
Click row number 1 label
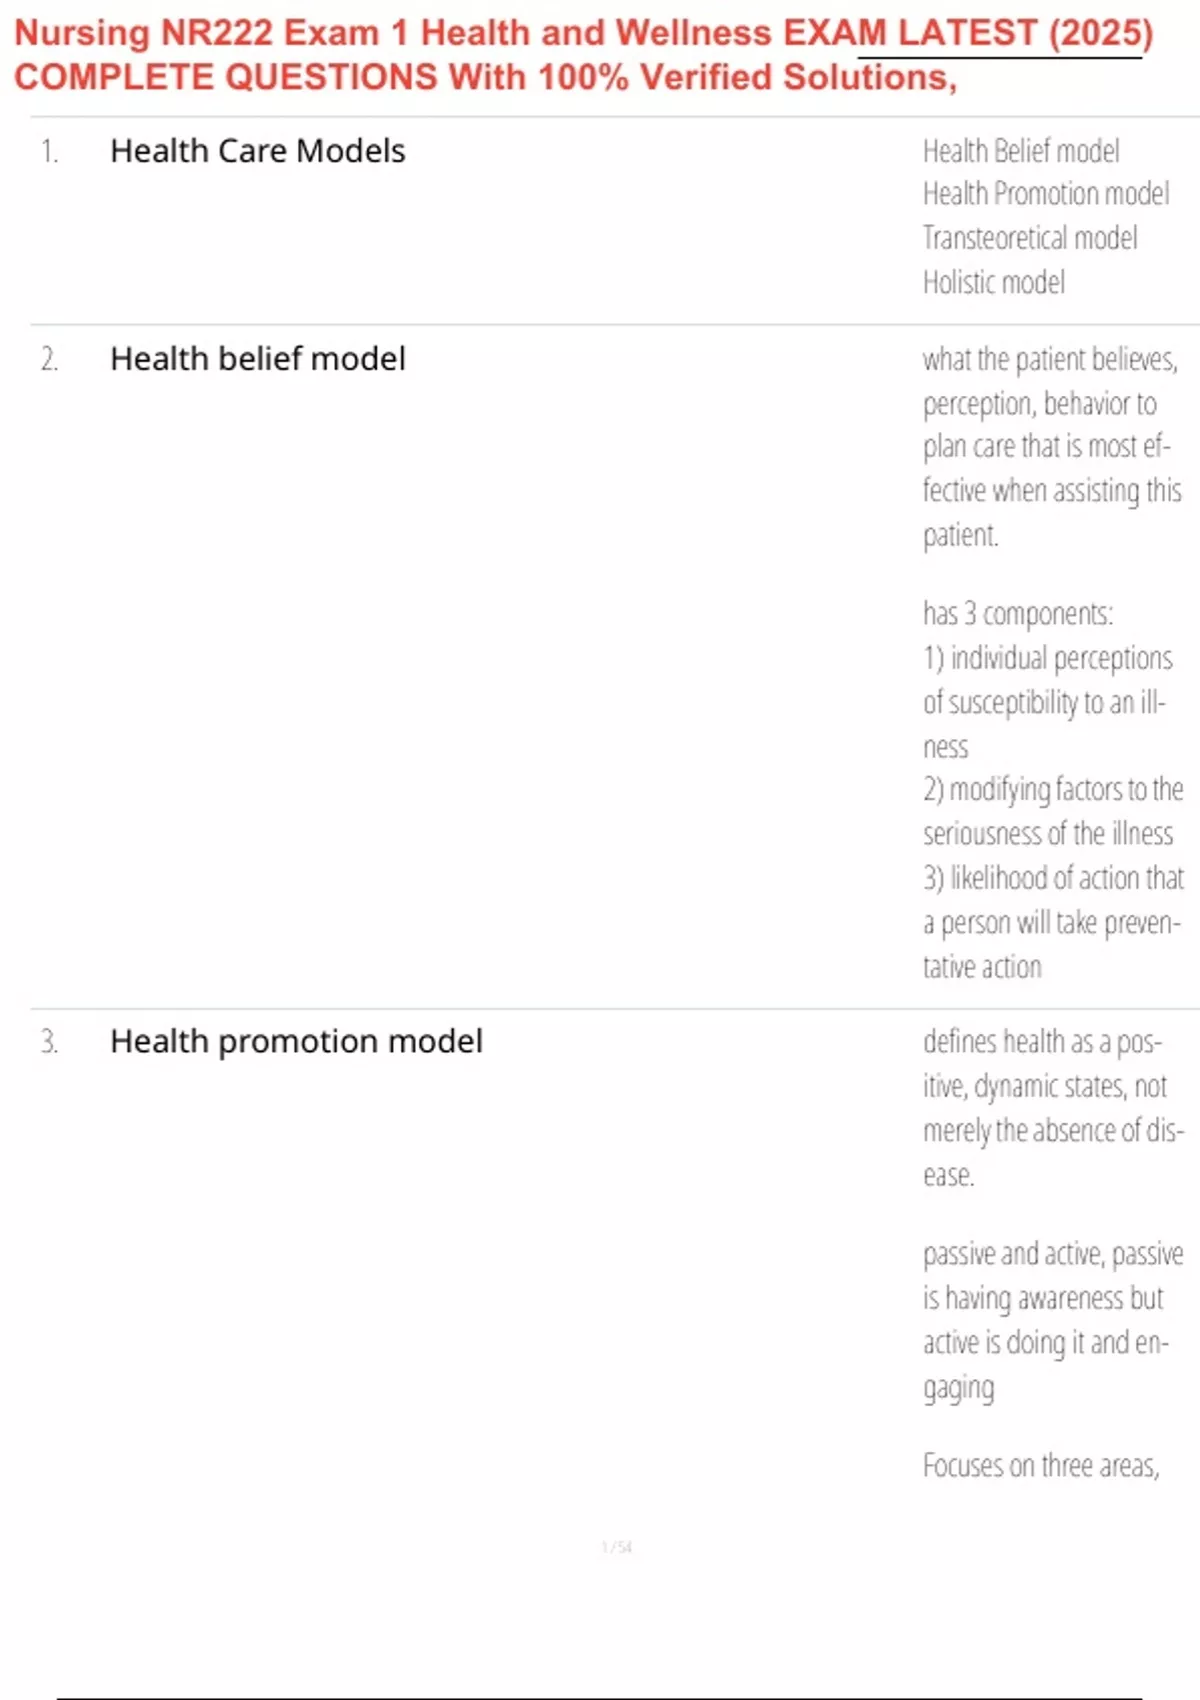[50, 152]
